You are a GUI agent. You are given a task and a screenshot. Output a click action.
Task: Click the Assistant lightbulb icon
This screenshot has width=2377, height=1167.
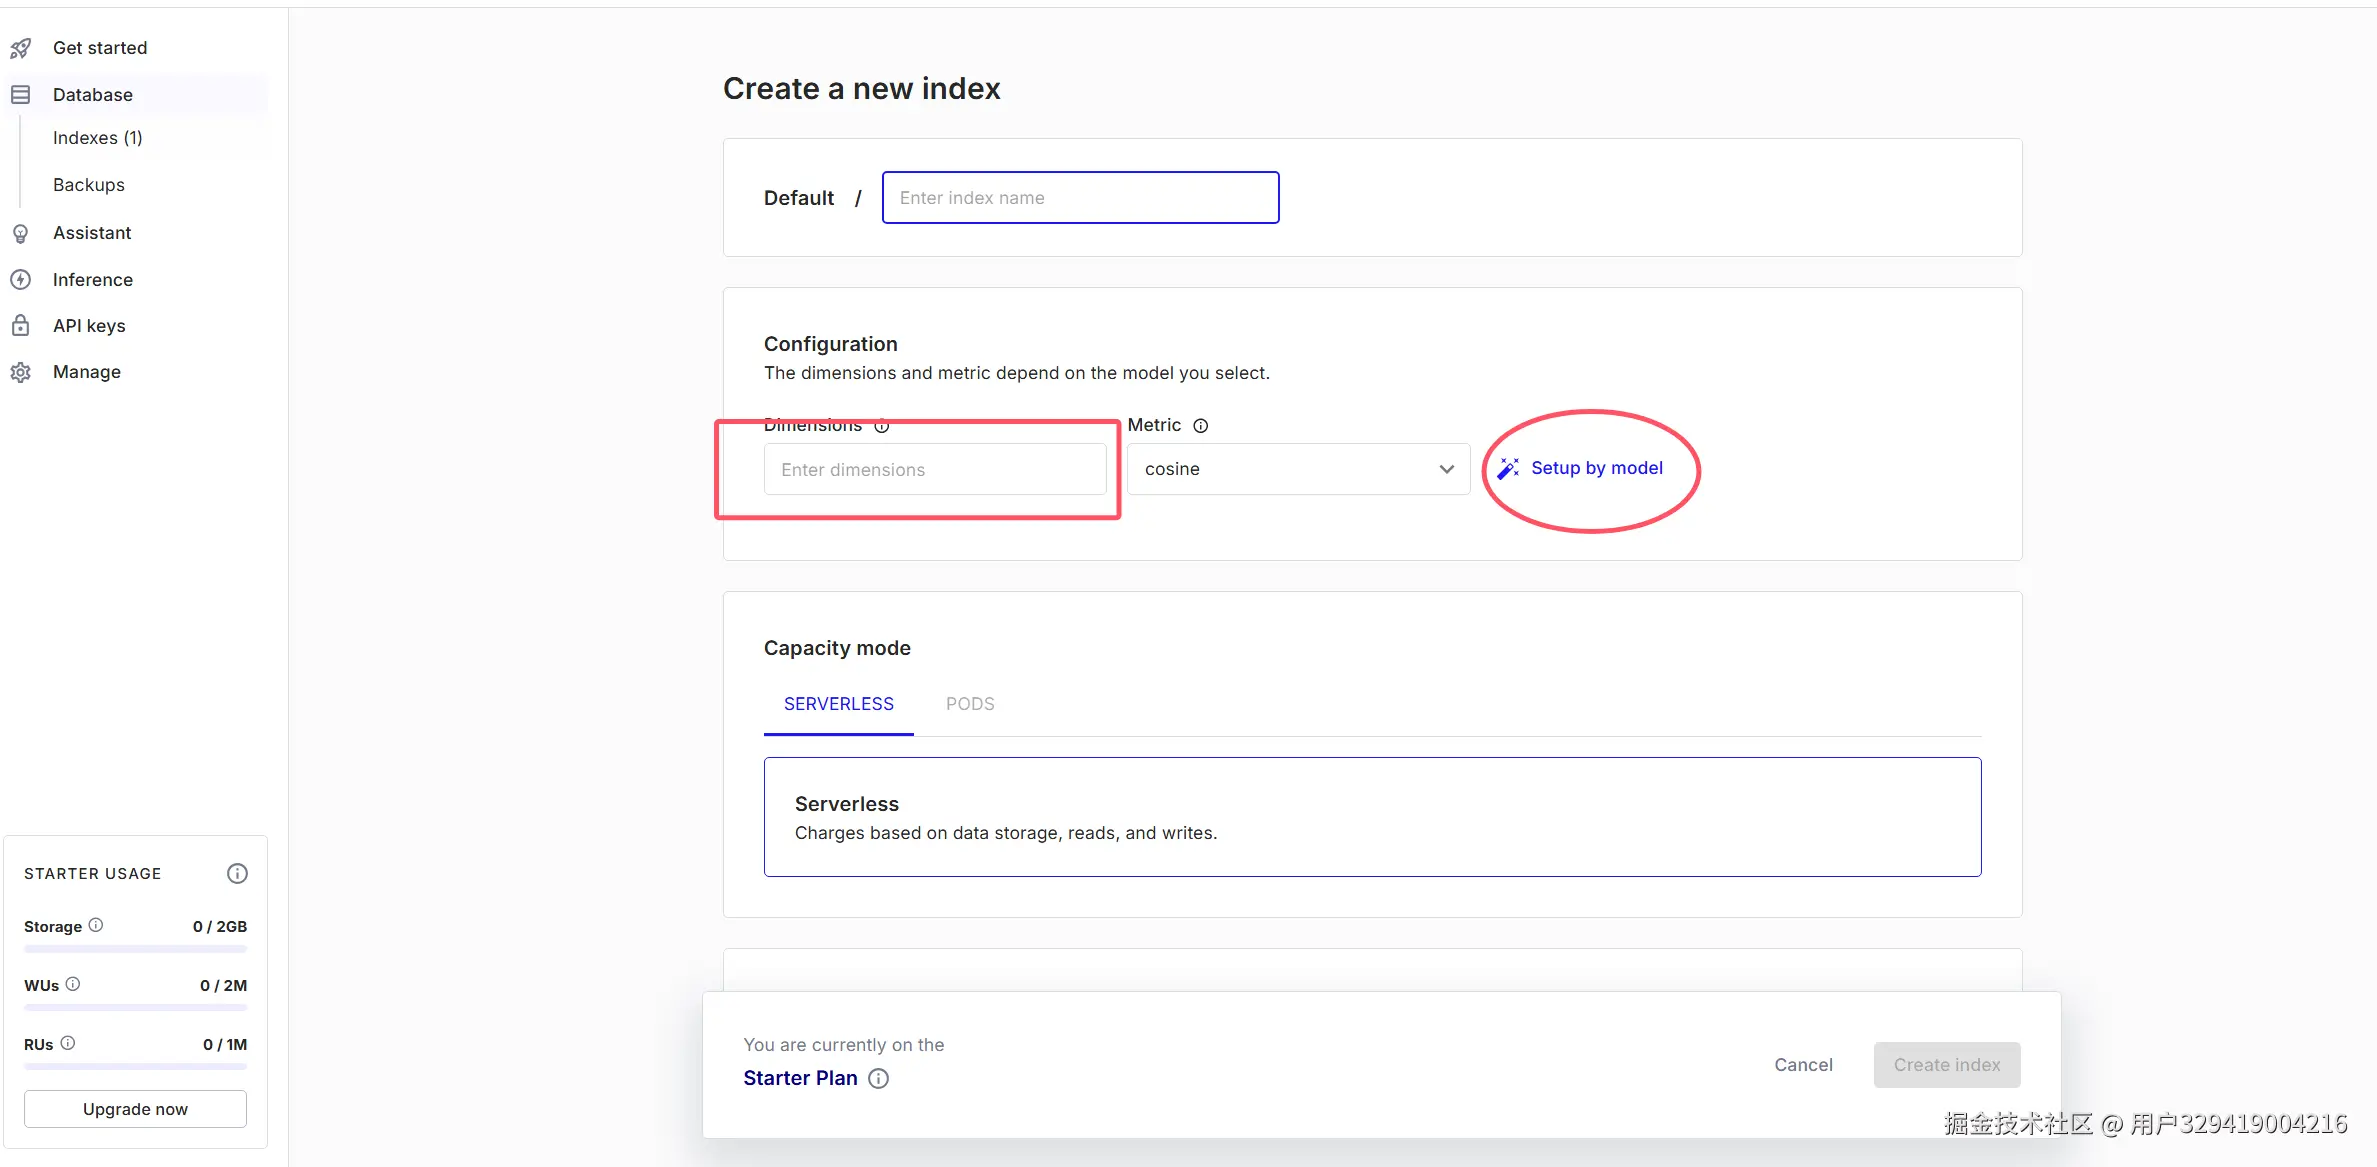[x=21, y=233]
